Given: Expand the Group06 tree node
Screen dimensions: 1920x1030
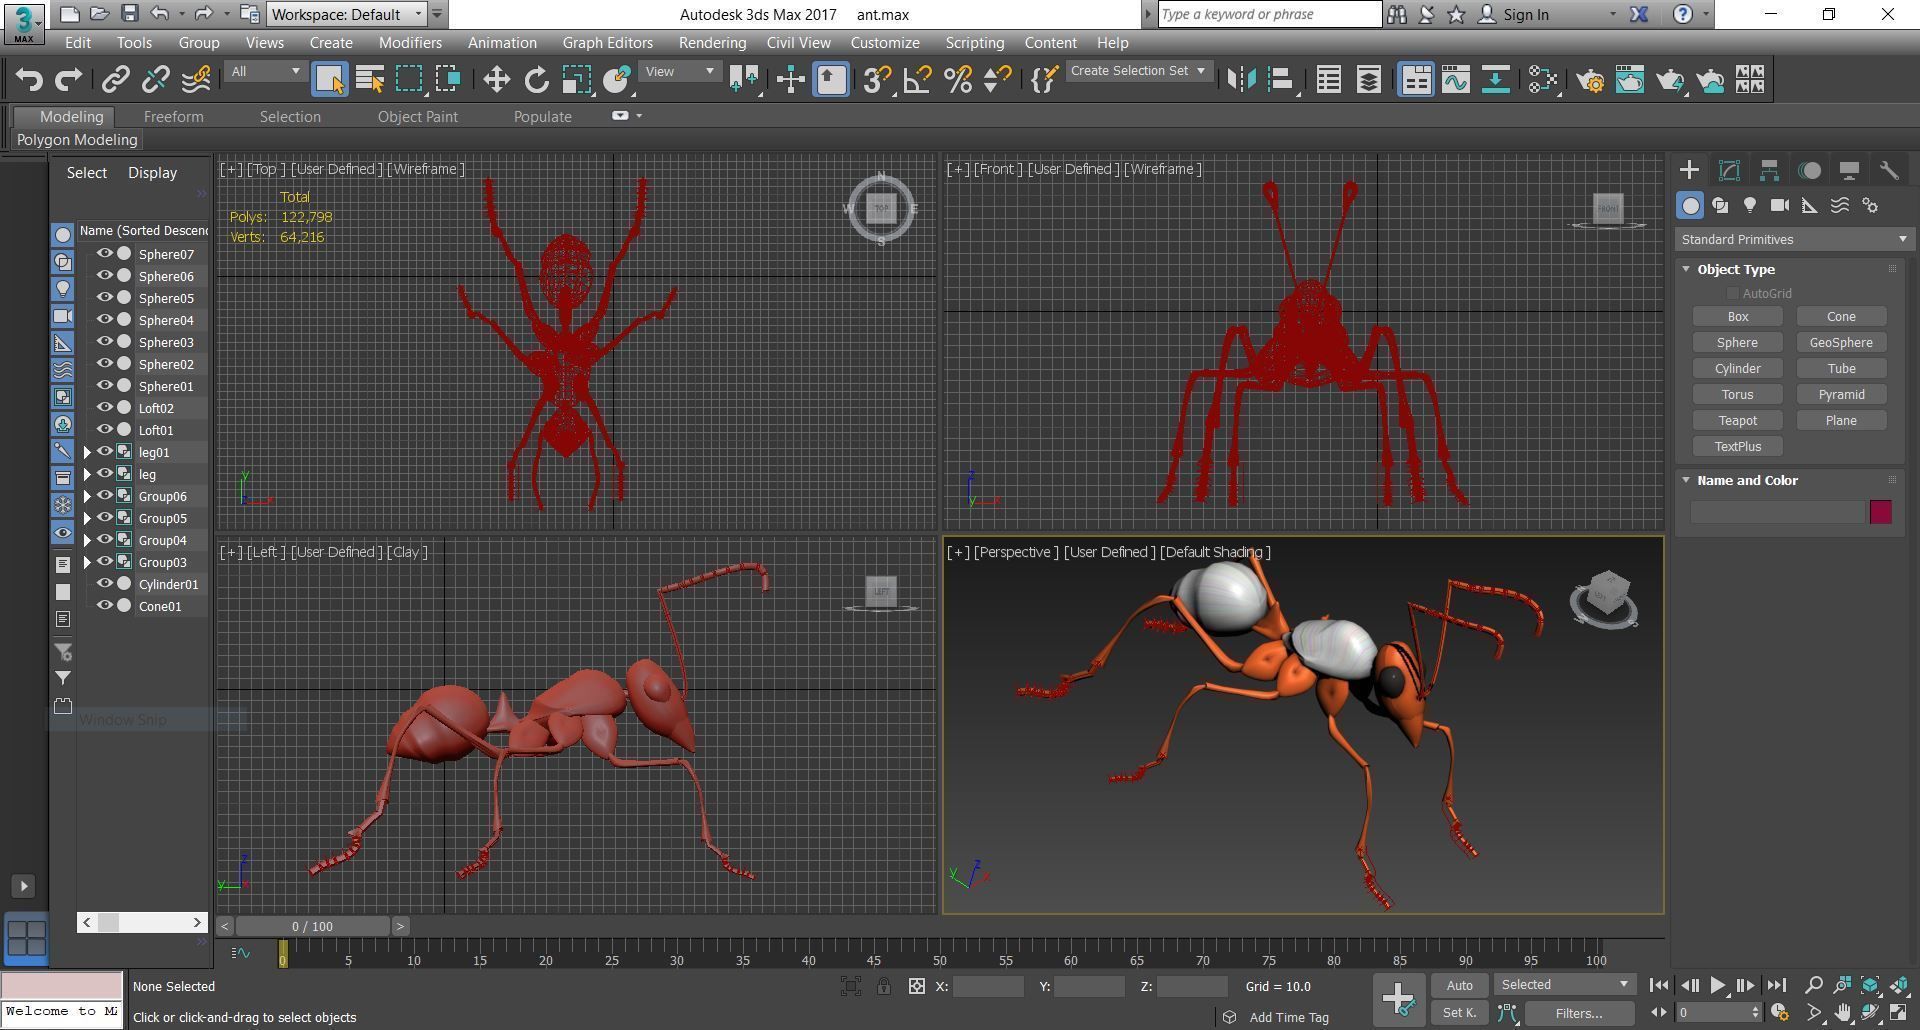Looking at the screenshot, I should (87, 497).
